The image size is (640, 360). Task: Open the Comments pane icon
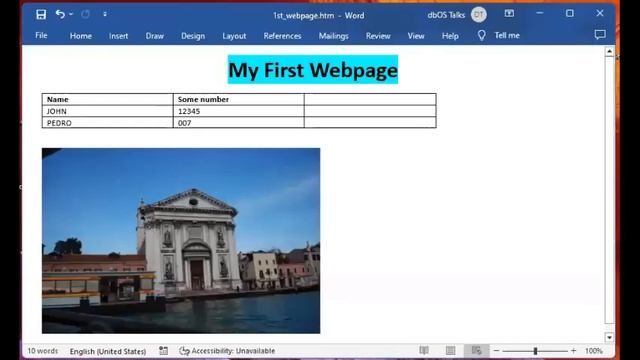(x=600, y=35)
